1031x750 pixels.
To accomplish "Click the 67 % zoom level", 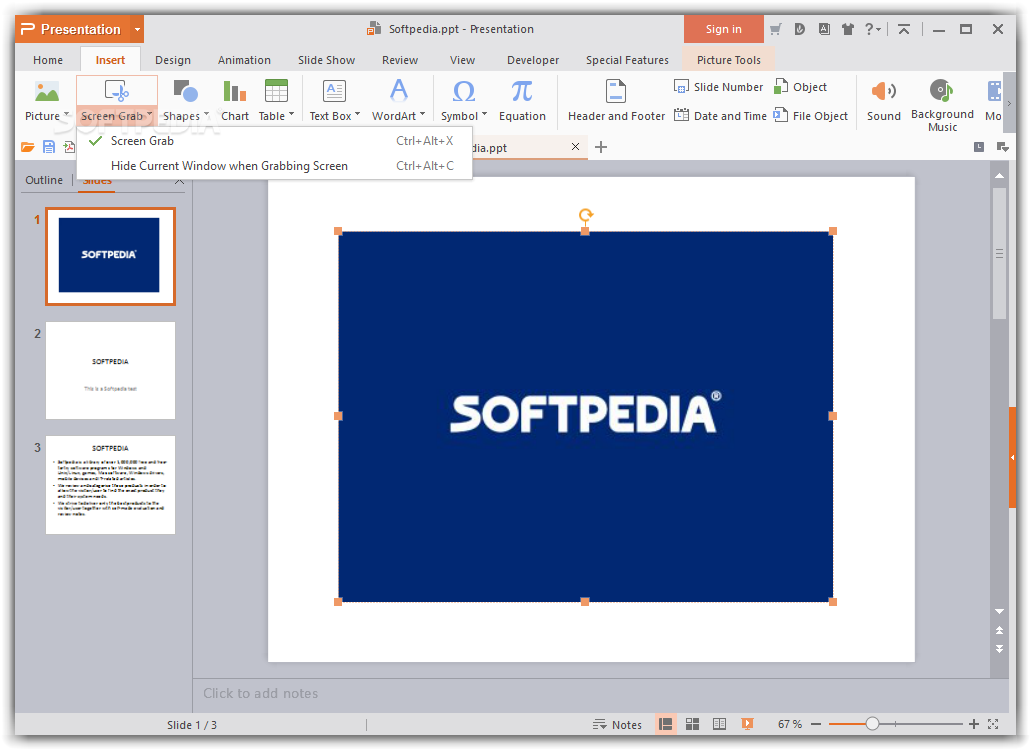I will pyautogui.click(x=790, y=724).
